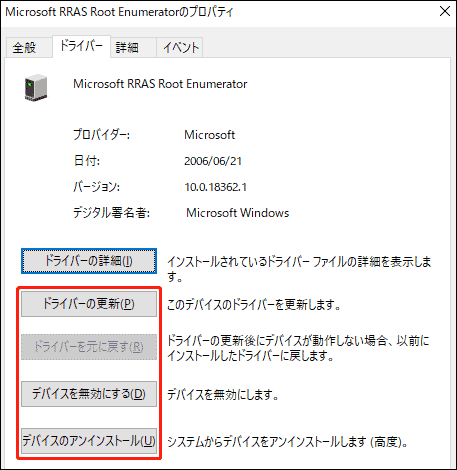Click the RRAS device icon
Image resolution: width=457 pixels, height=470 pixels.
click(36, 88)
